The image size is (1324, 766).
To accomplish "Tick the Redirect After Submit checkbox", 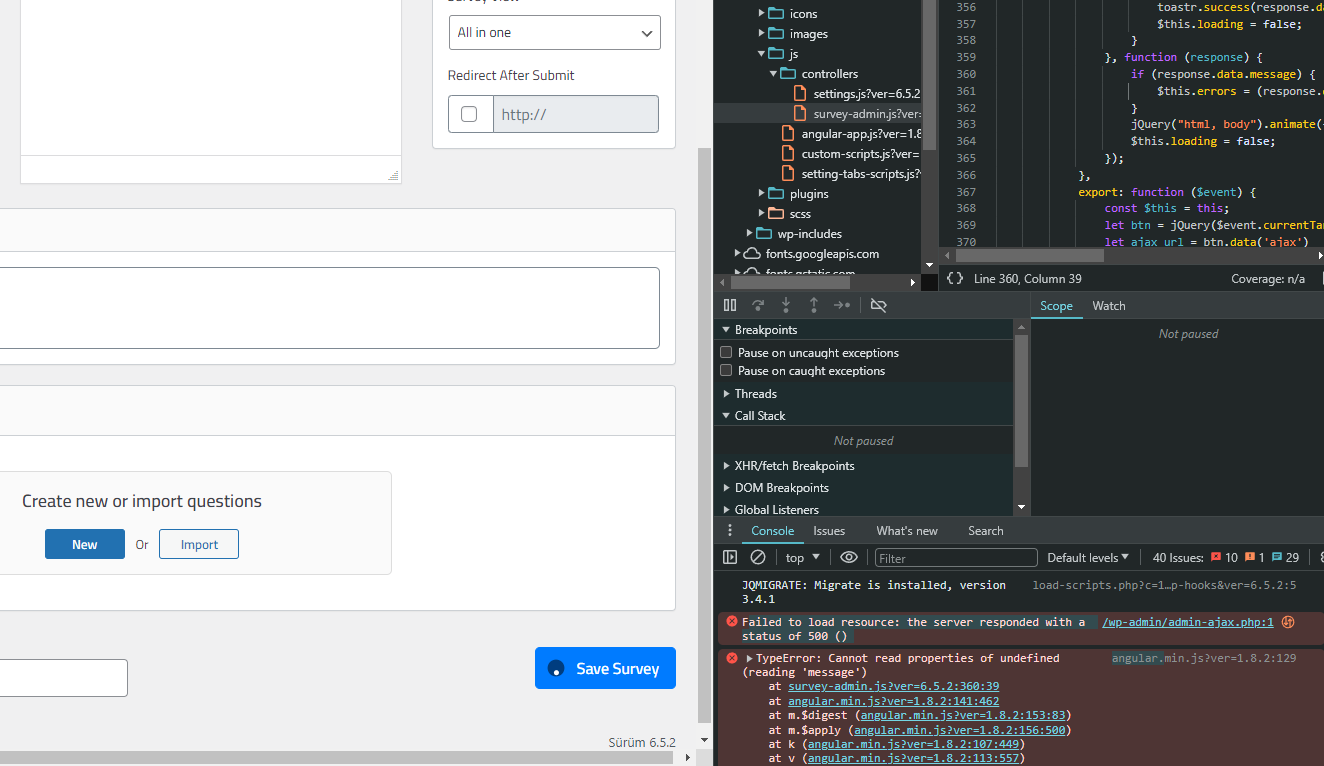I will [469, 114].
